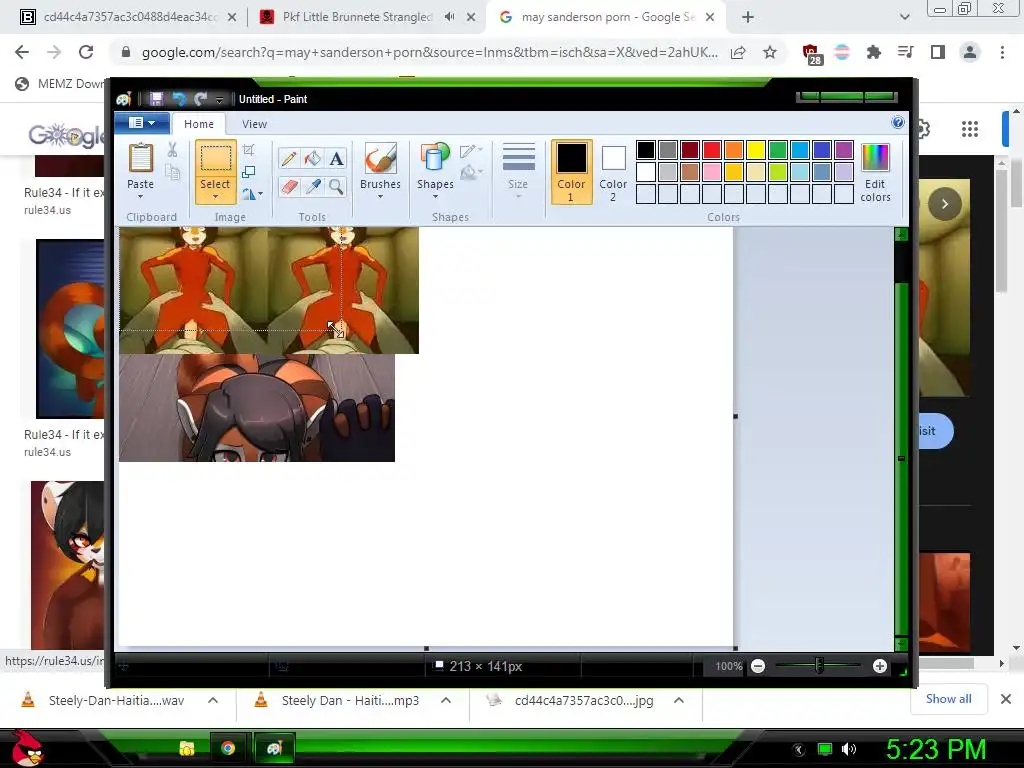The width and height of the screenshot is (1024, 768).
Task: Expand Rotate or flip dropdown
Action: click(x=261, y=194)
